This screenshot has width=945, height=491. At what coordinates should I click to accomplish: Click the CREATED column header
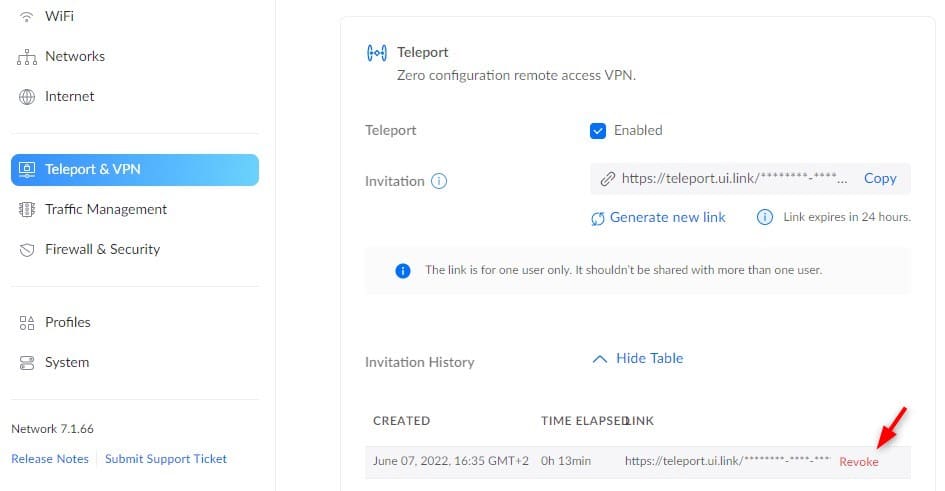(x=401, y=421)
